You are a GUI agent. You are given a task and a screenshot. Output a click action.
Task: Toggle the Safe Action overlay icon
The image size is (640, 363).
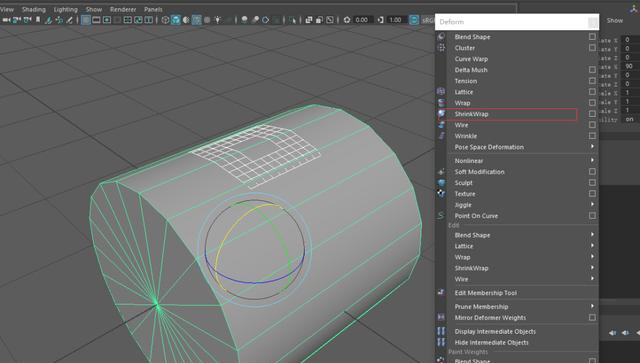point(138,20)
